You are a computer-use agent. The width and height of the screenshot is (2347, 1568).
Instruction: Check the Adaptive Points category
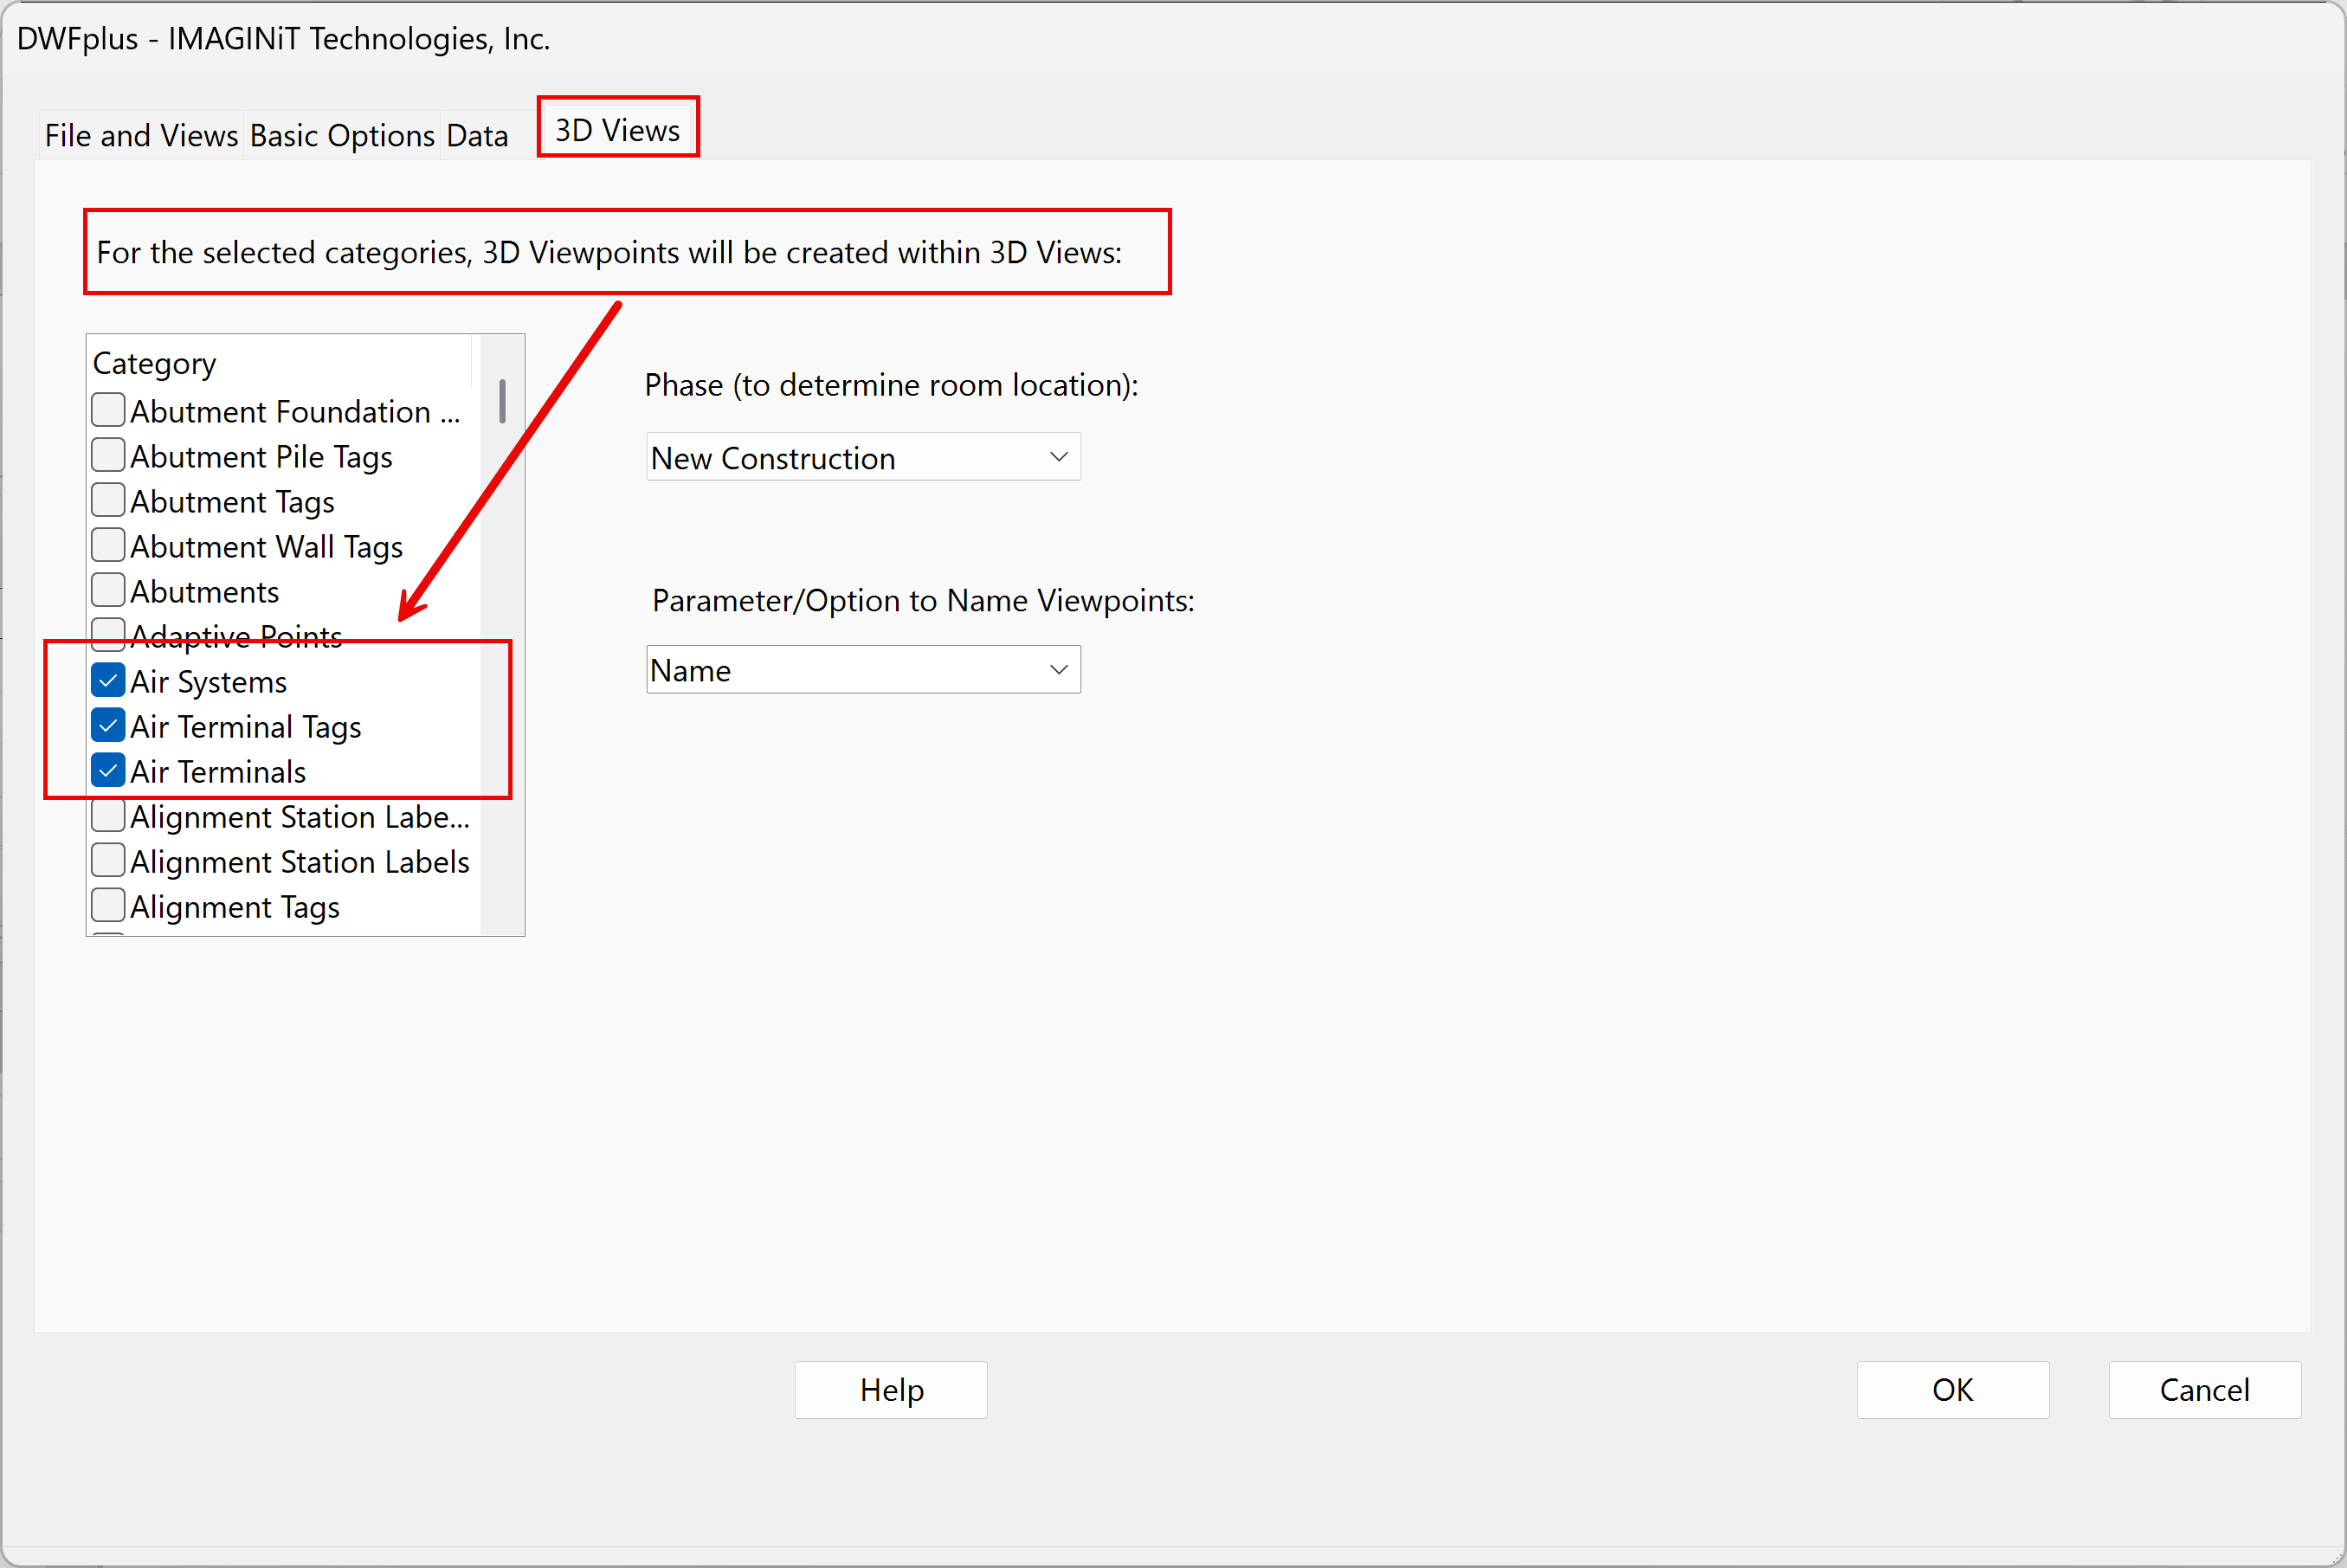coord(108,635)
